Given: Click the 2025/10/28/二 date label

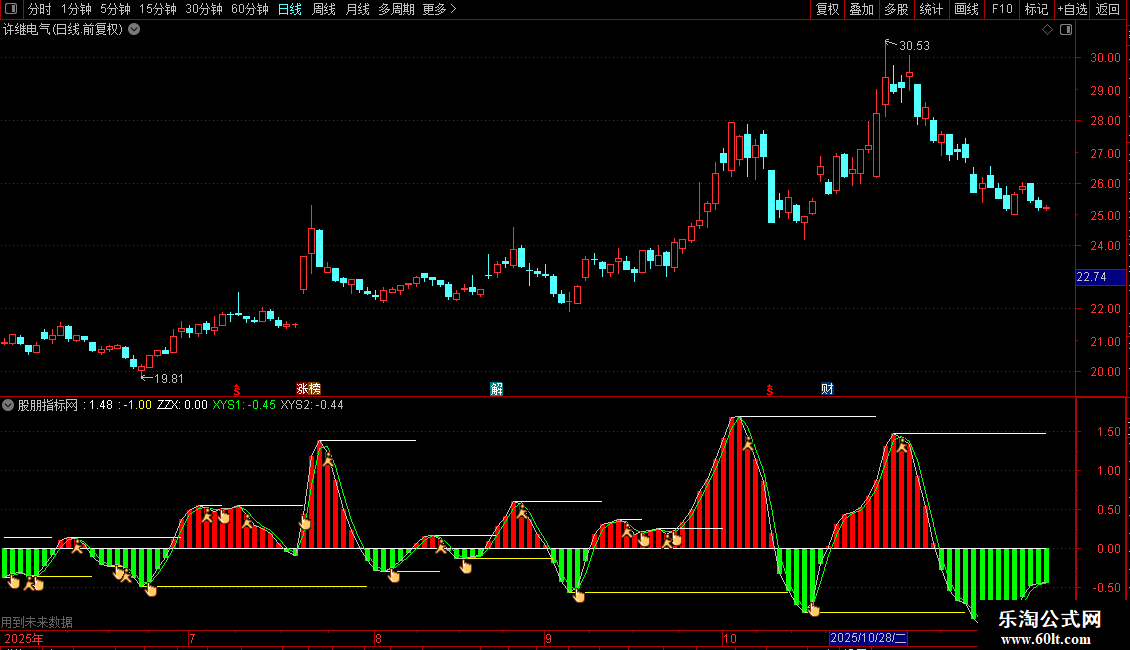Looking at the screenshot, I should click(868, 638).
